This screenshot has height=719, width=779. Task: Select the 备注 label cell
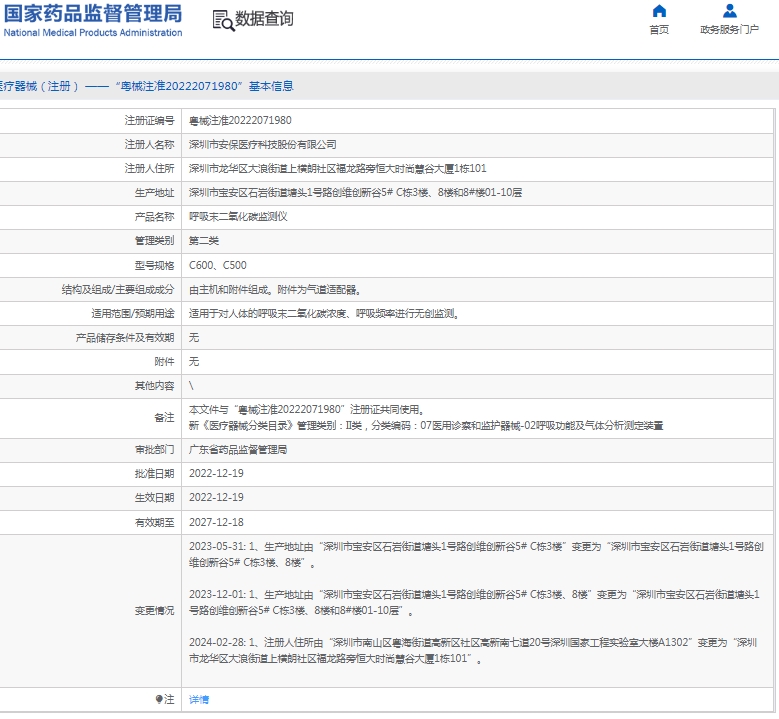click(90, 418)
